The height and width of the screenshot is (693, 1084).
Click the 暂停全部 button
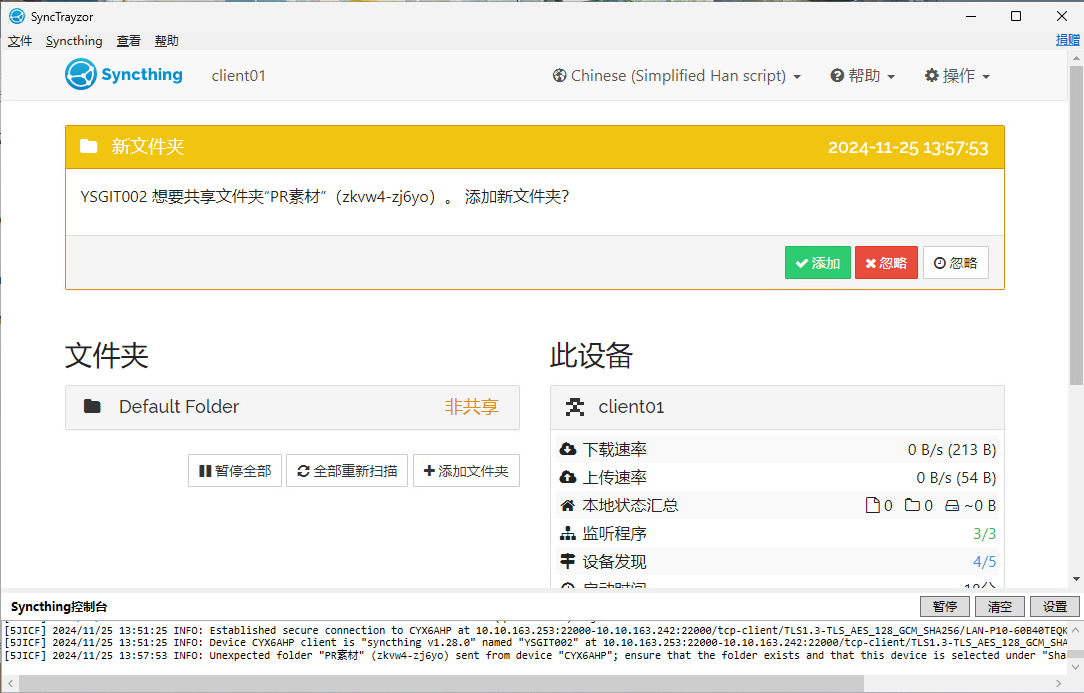point(235,471)
